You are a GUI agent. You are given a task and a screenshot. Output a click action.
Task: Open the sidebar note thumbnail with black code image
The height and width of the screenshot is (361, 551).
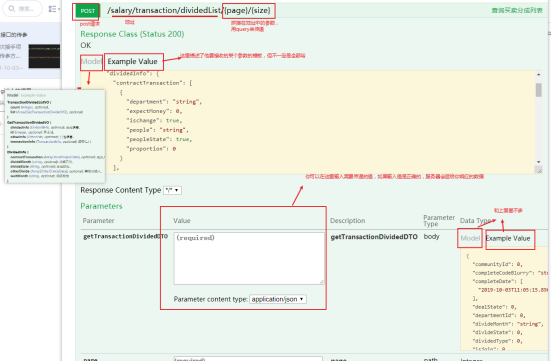[44, 56]
